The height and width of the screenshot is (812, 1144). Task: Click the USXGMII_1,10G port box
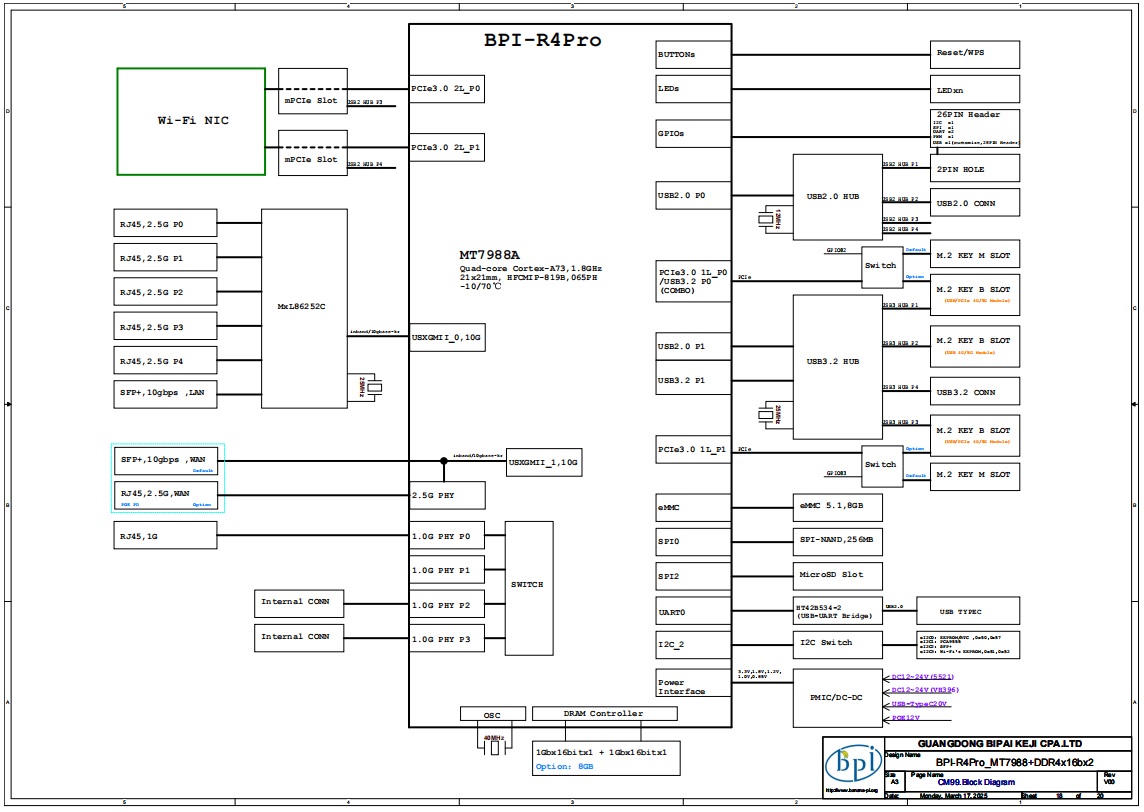click(544, 463)
